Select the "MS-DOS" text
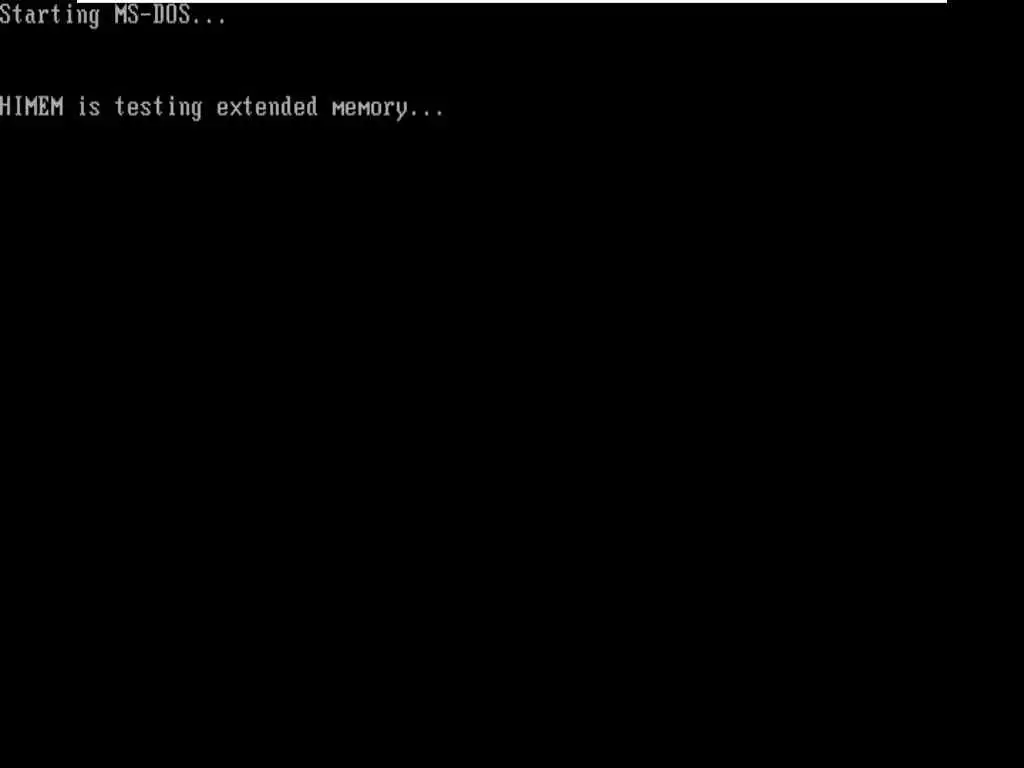Screen dimensions: 1024x768 (x=153, y=14)
